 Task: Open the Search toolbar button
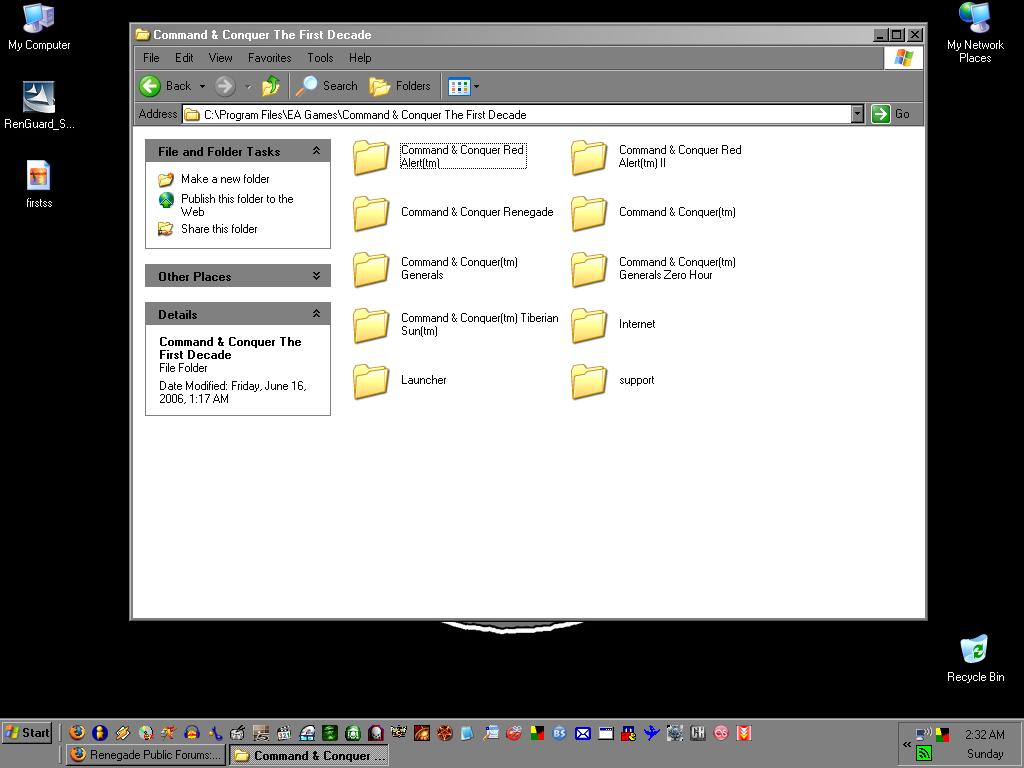(x=327, y=86)
